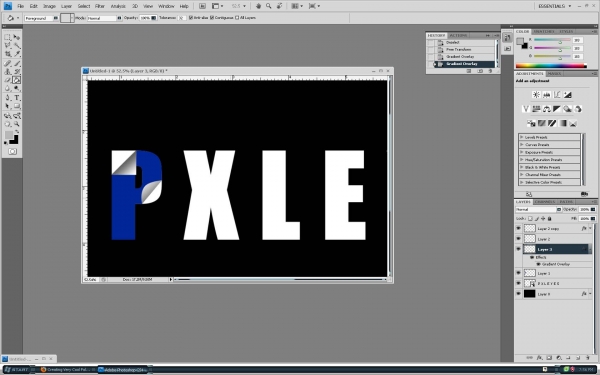Screen dimensions: 600x375
Task: Open the Image menu
Action: [49, 6]
